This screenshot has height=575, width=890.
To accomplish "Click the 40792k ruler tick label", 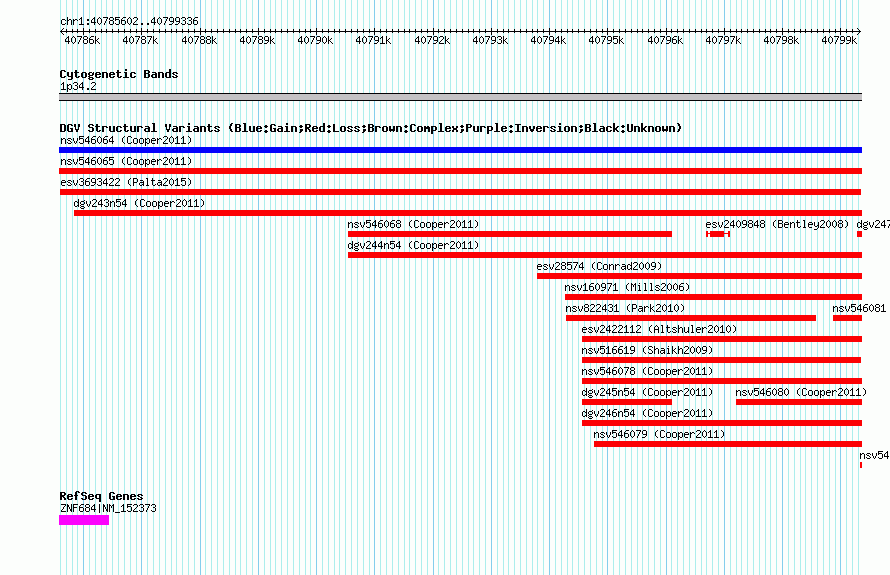I will [432, 40].
